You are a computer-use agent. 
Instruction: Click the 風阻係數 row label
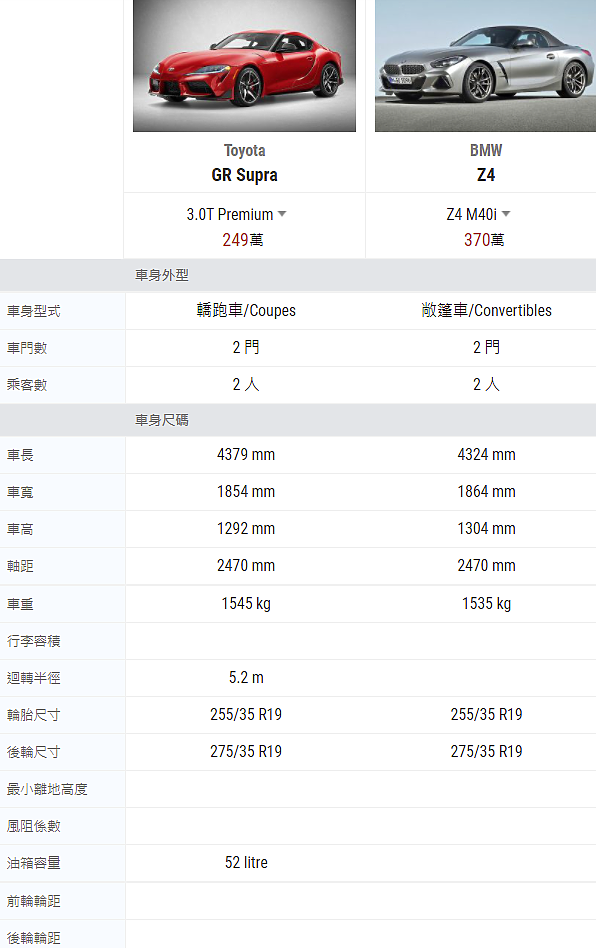(33, 826)
